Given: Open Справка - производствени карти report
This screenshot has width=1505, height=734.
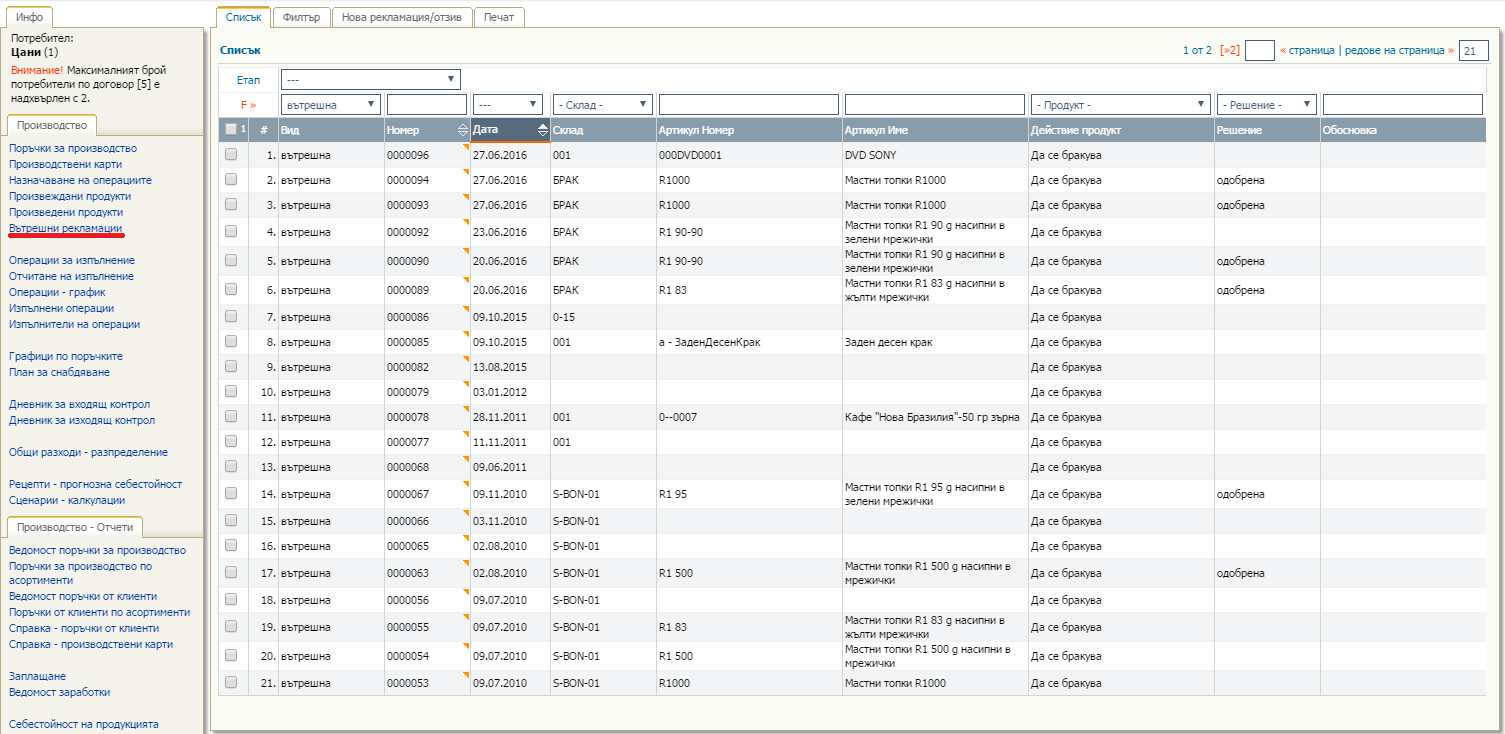Looking at the screenshot, I should click(91, 644).
